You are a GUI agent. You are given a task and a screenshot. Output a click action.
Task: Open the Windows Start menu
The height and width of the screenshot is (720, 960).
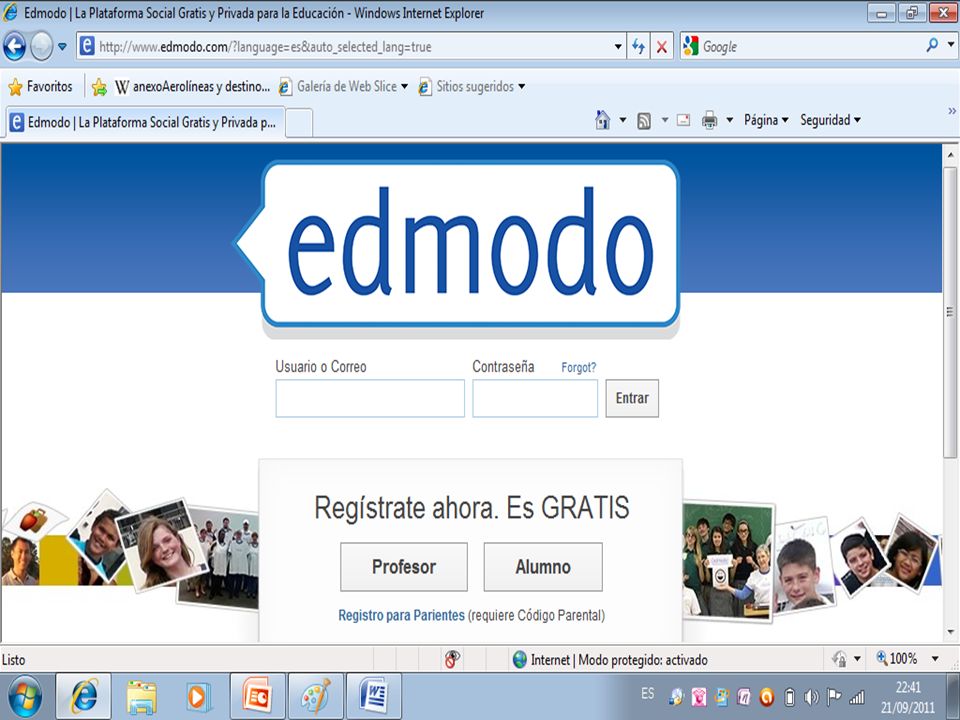pyautogui.click(x=24, y=696)
